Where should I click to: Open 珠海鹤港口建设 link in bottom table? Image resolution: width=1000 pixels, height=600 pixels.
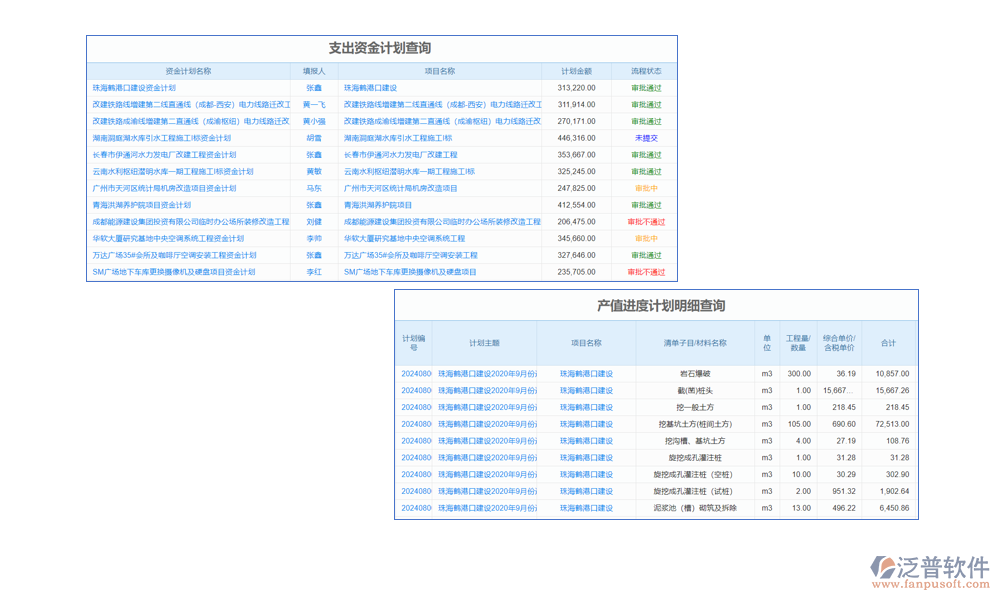click(x=588, y=373)
